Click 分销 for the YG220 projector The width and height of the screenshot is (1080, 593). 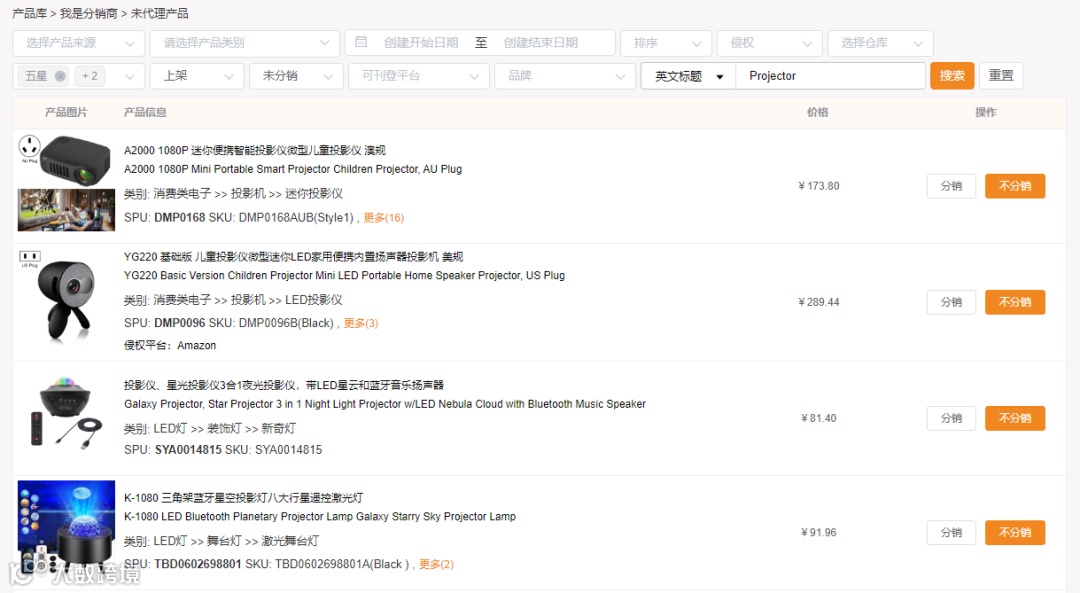(951, 302)
